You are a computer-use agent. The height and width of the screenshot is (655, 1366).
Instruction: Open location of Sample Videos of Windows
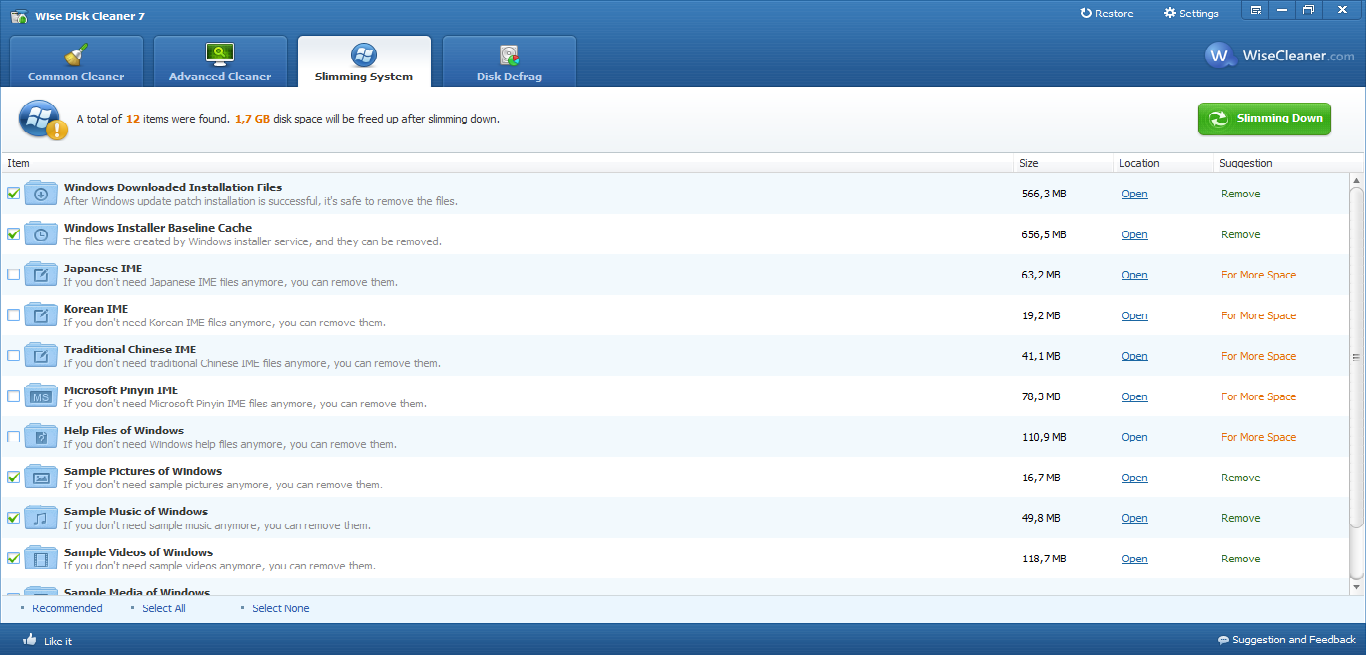coord(1134,559)
